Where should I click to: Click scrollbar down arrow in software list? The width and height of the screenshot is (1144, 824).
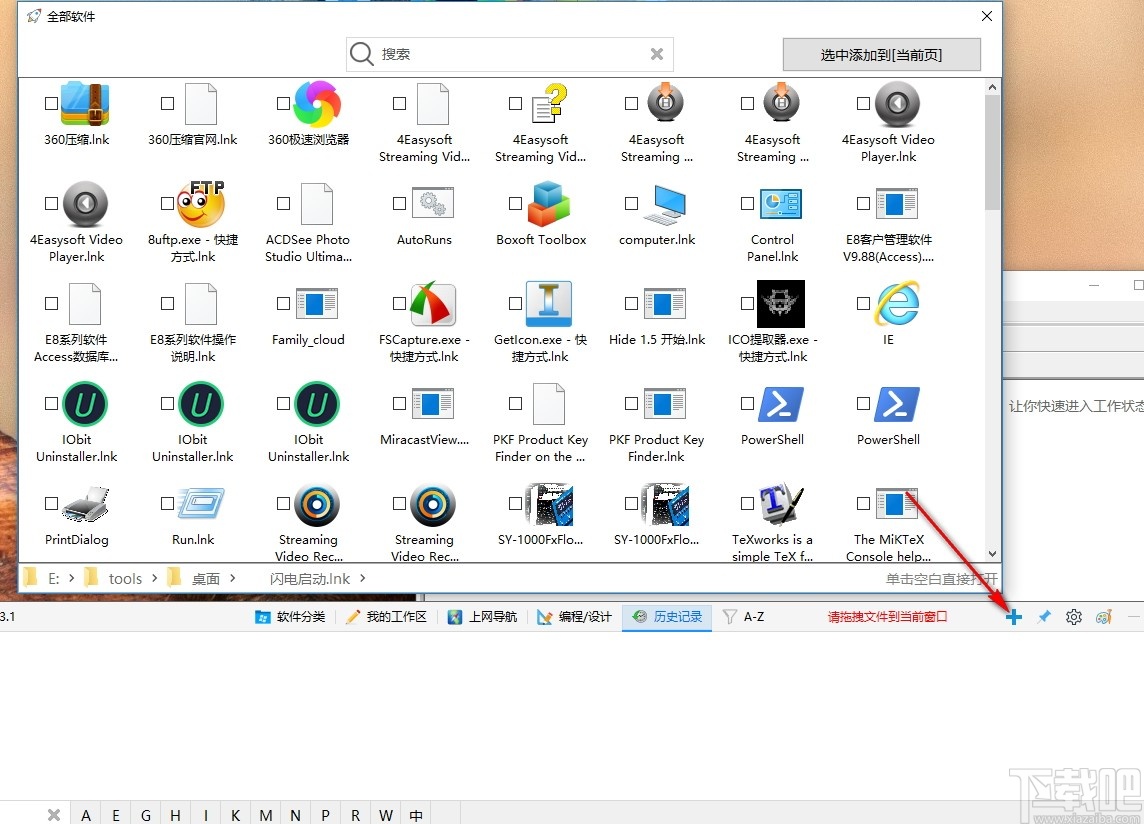click(x=992, y=554)
